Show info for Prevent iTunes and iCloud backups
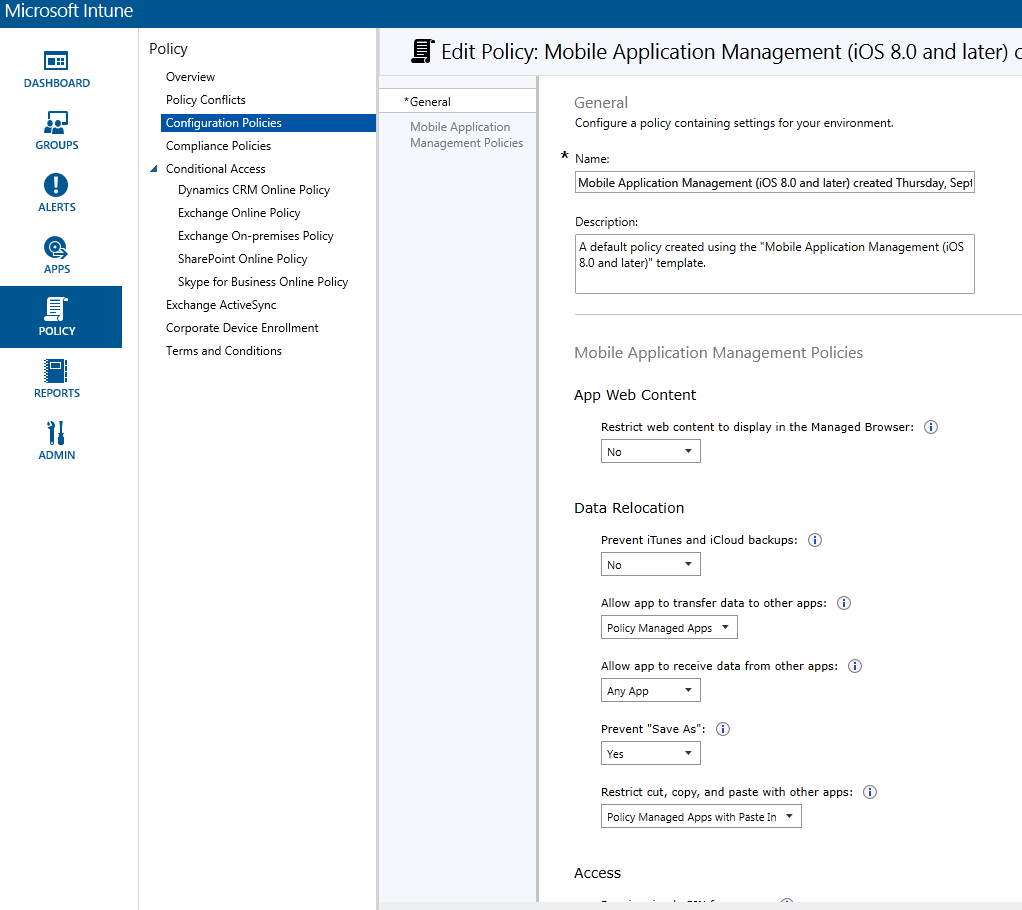The height and width of the screenshot is (910, 1022). coord(815,540)
